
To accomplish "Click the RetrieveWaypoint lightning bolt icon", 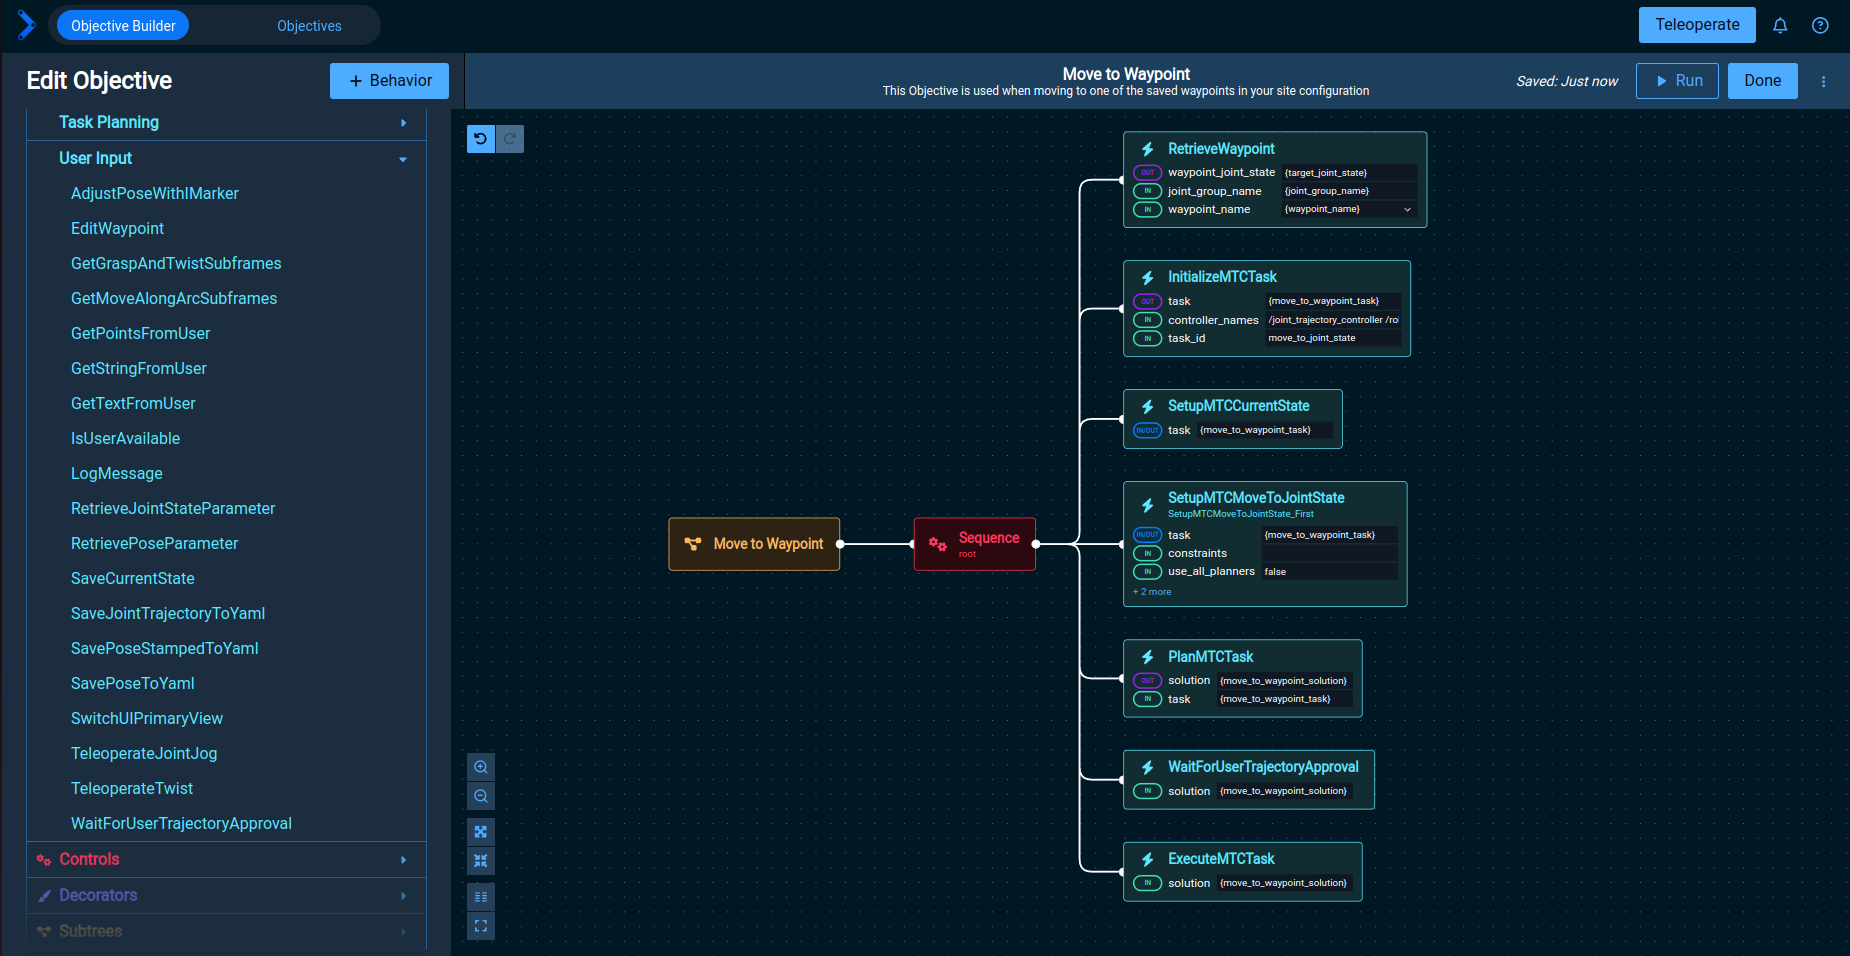I will pos(1148,149).
